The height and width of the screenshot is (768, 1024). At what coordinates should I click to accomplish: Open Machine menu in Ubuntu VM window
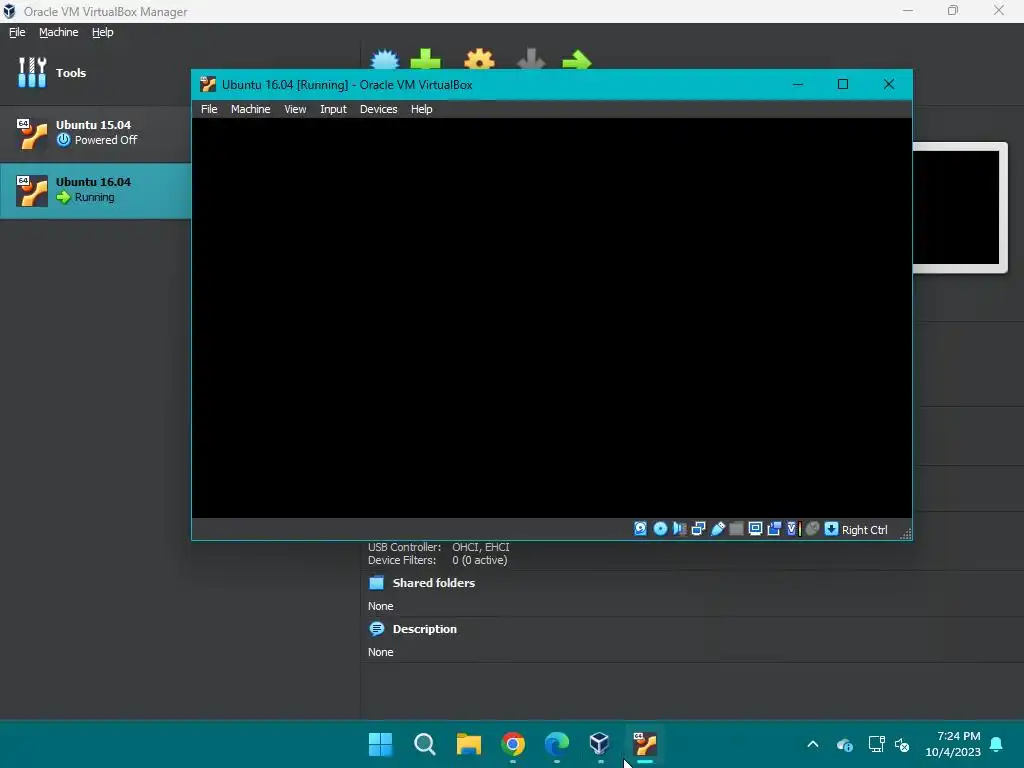[250, 109]
